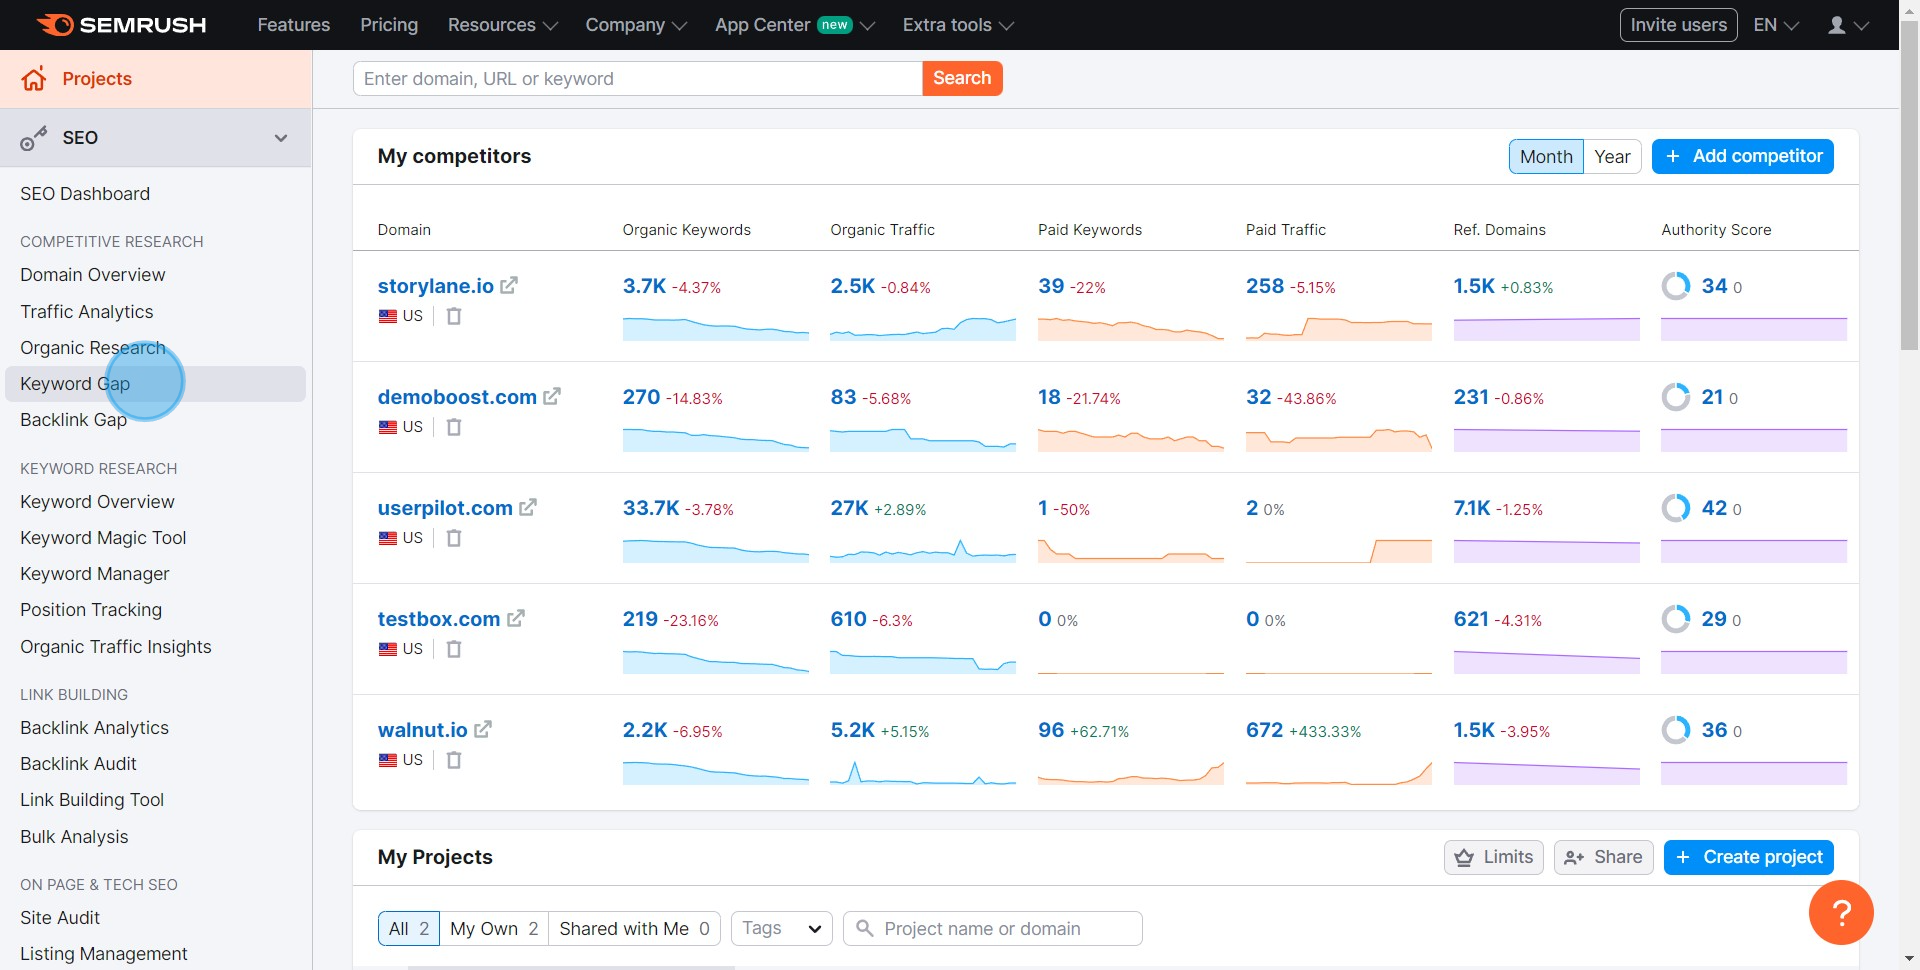Filter projects by My Own
Viewport: 1920px width, 970px height.
pyautogui.click(x=494, y=929)
